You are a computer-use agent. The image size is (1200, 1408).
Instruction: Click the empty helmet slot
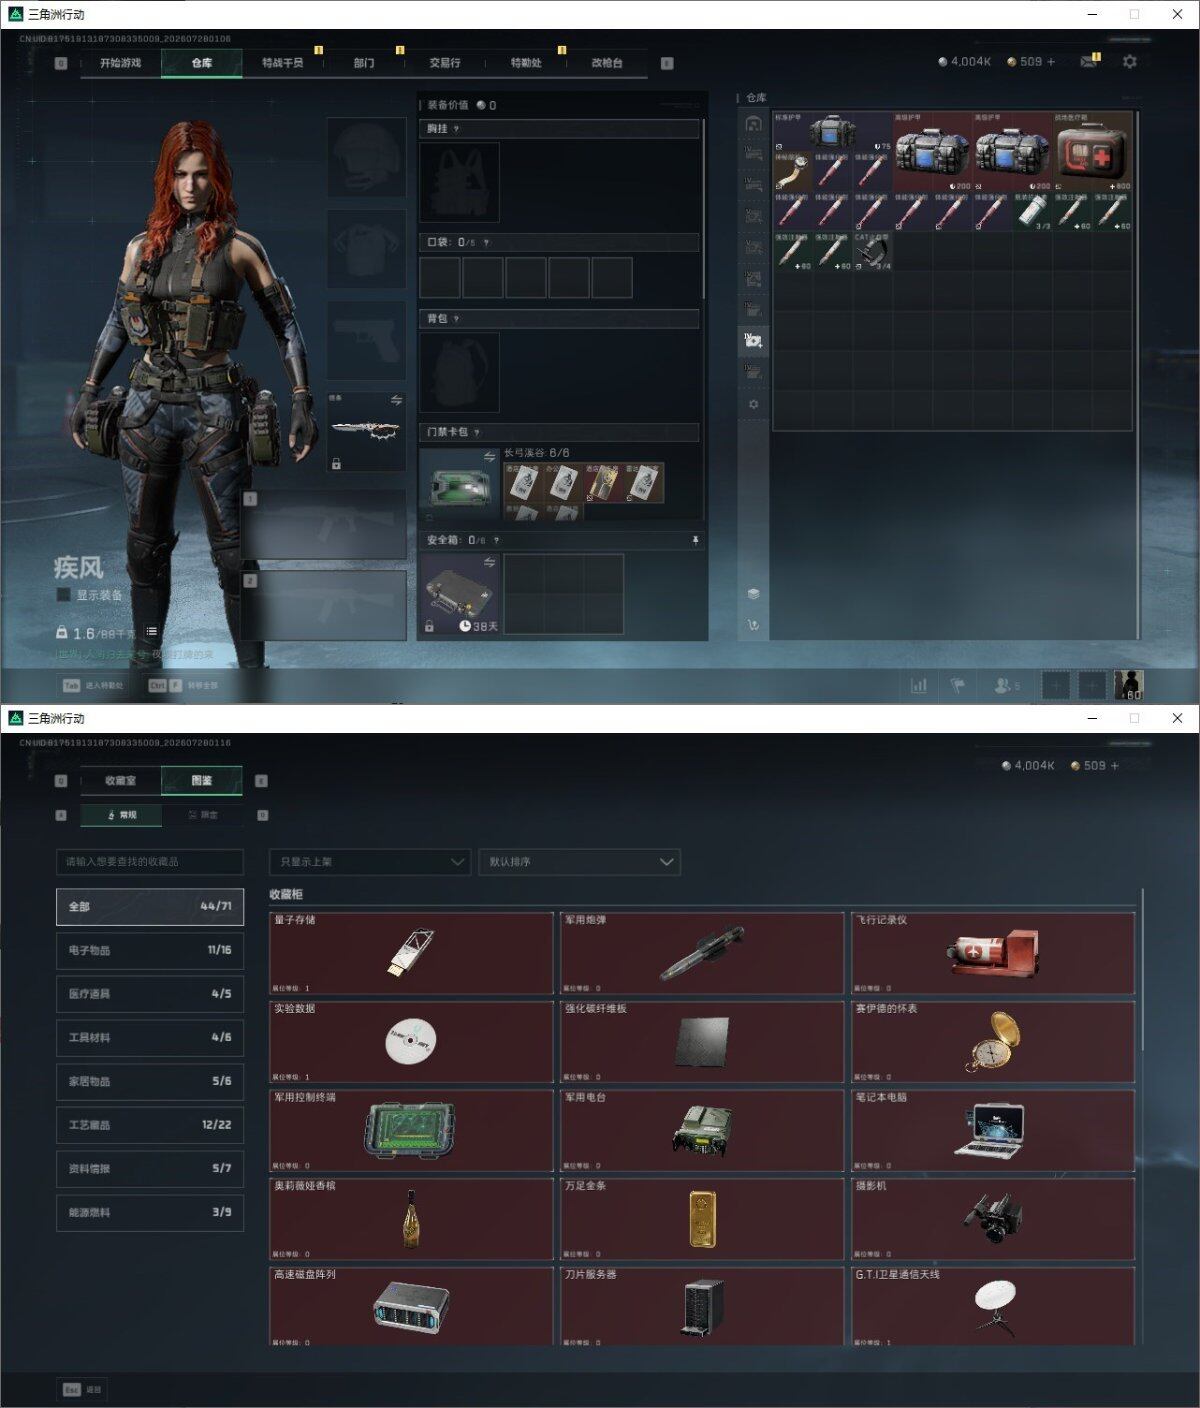click(366, 157)
